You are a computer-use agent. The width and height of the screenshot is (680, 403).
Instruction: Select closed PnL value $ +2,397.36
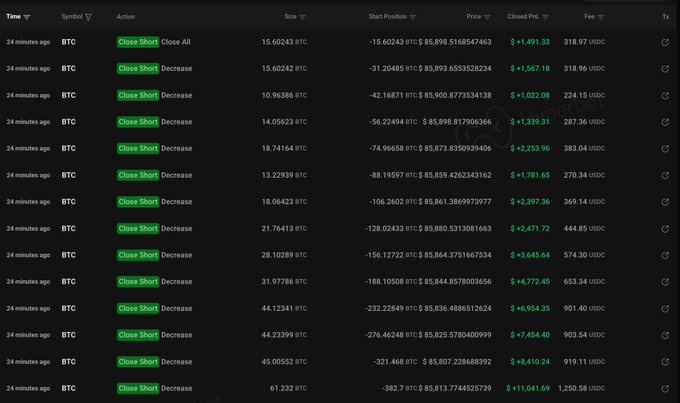(530, 202)
